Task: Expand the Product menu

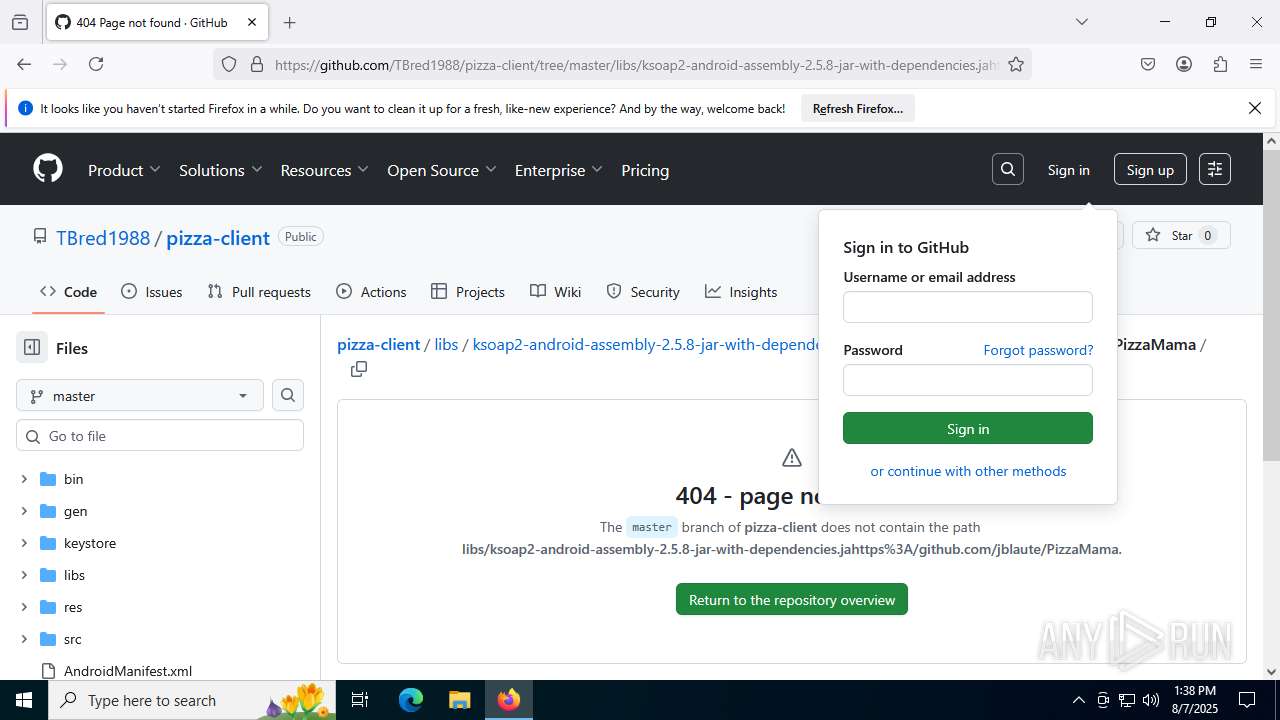Action: pos(124,170)
